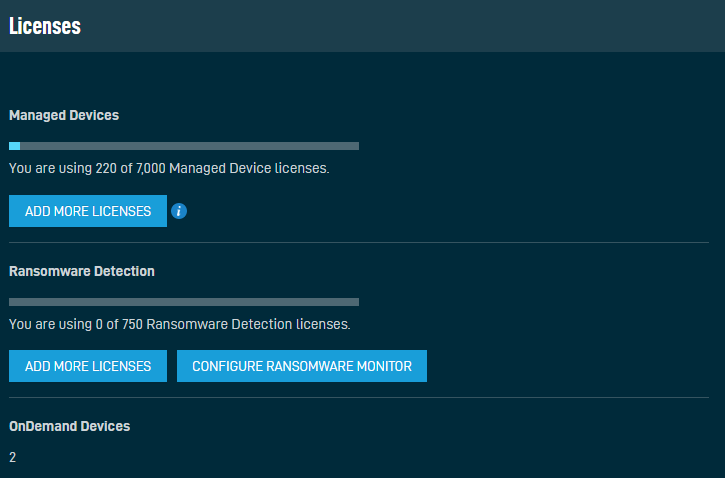Click the OnDemand Devices section heading
Viewport: 725px width, 478px height.
69,426
